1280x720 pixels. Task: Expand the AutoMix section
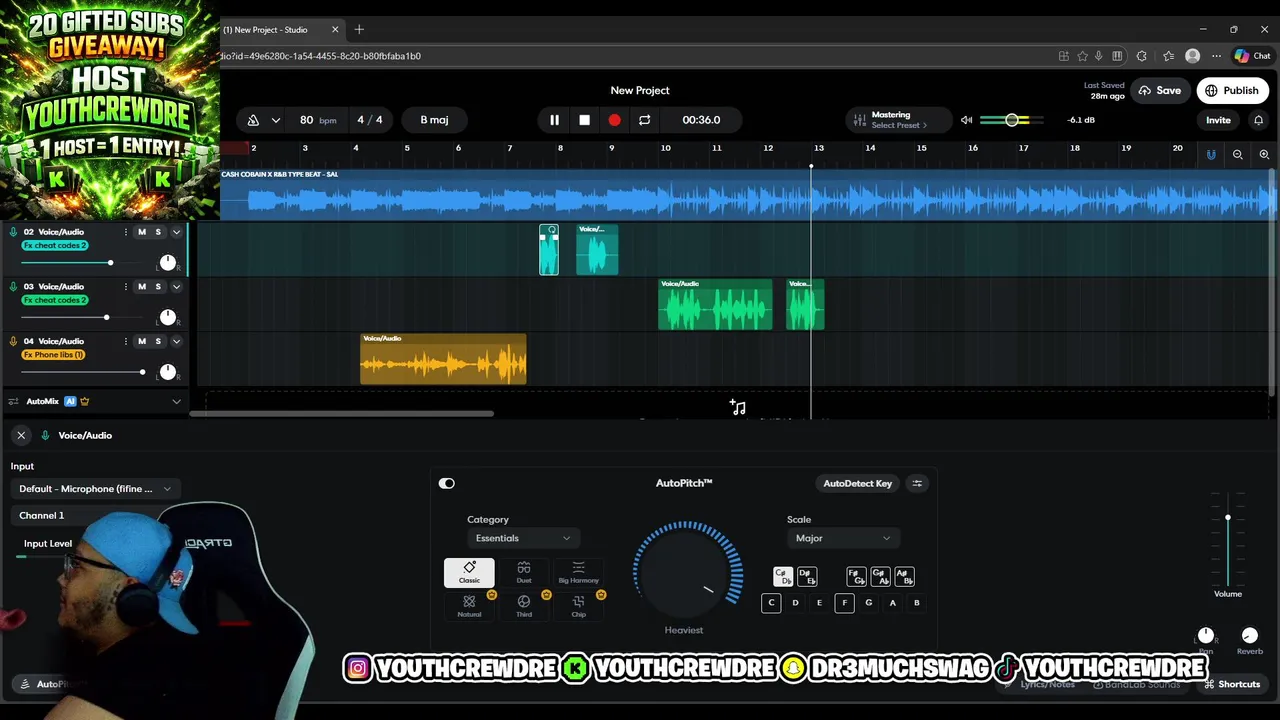coord(176,402)
